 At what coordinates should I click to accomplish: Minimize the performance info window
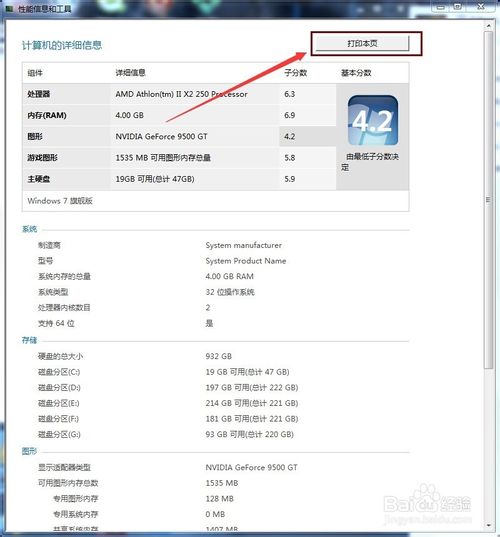[x=441, y=7]
